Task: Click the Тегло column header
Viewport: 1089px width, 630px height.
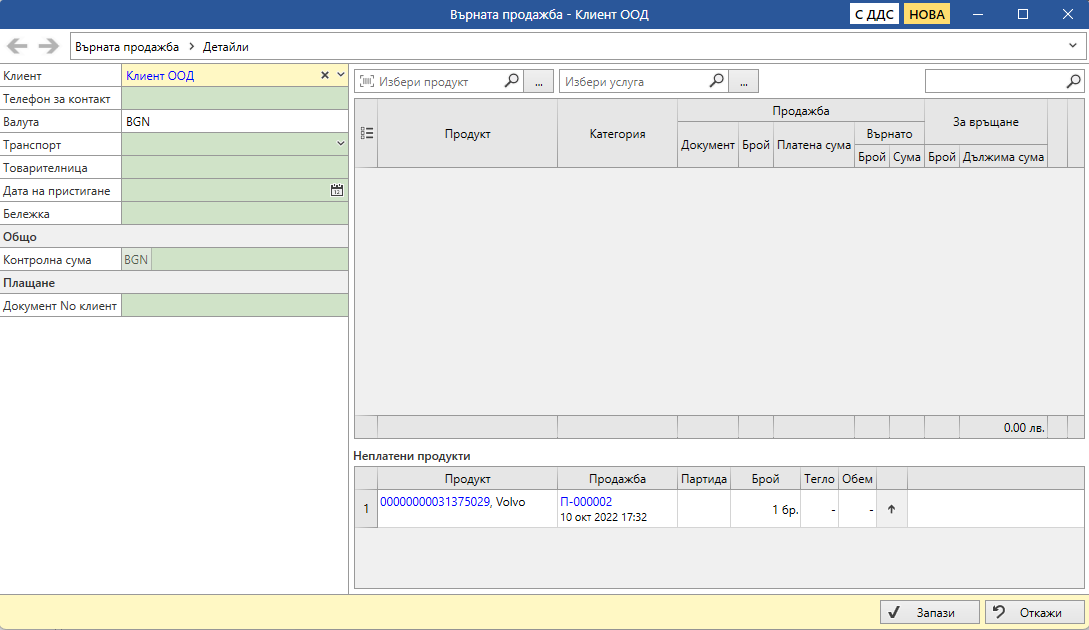Action: click(x=819, y=479)
